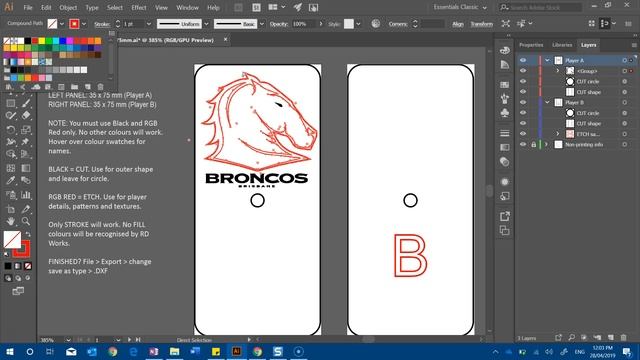640x360 pixels.
Task: Open the Object menu
Action: [x=68, y=7]
